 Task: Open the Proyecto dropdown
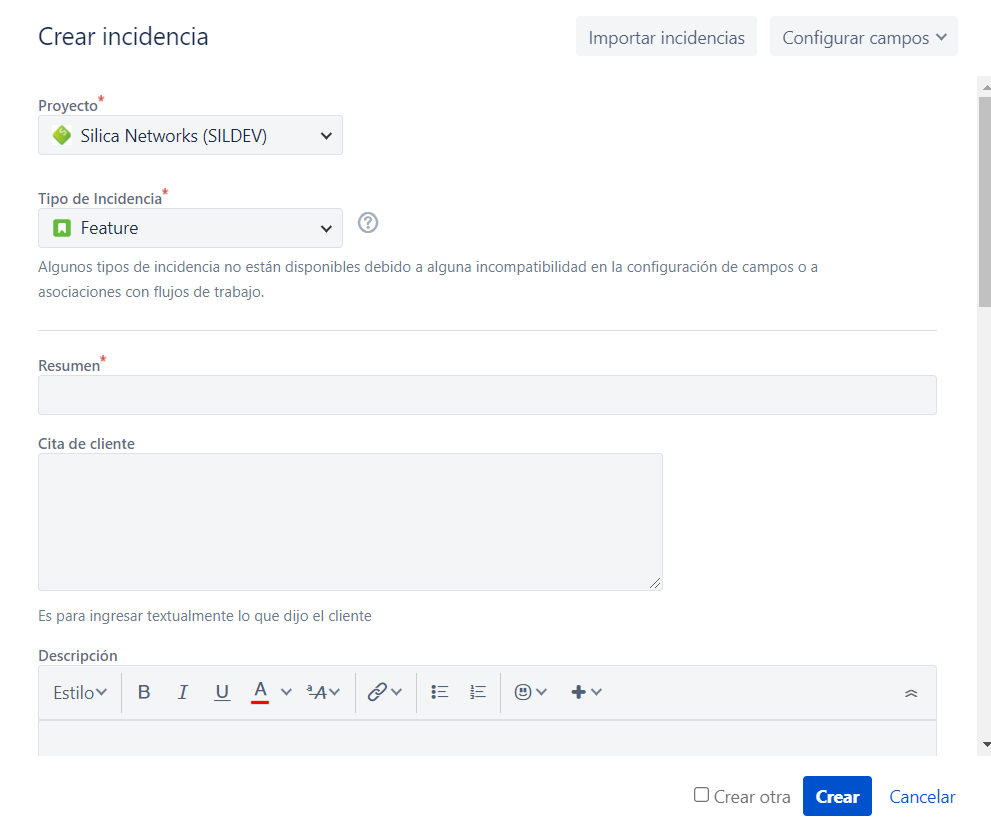(190, 136)
